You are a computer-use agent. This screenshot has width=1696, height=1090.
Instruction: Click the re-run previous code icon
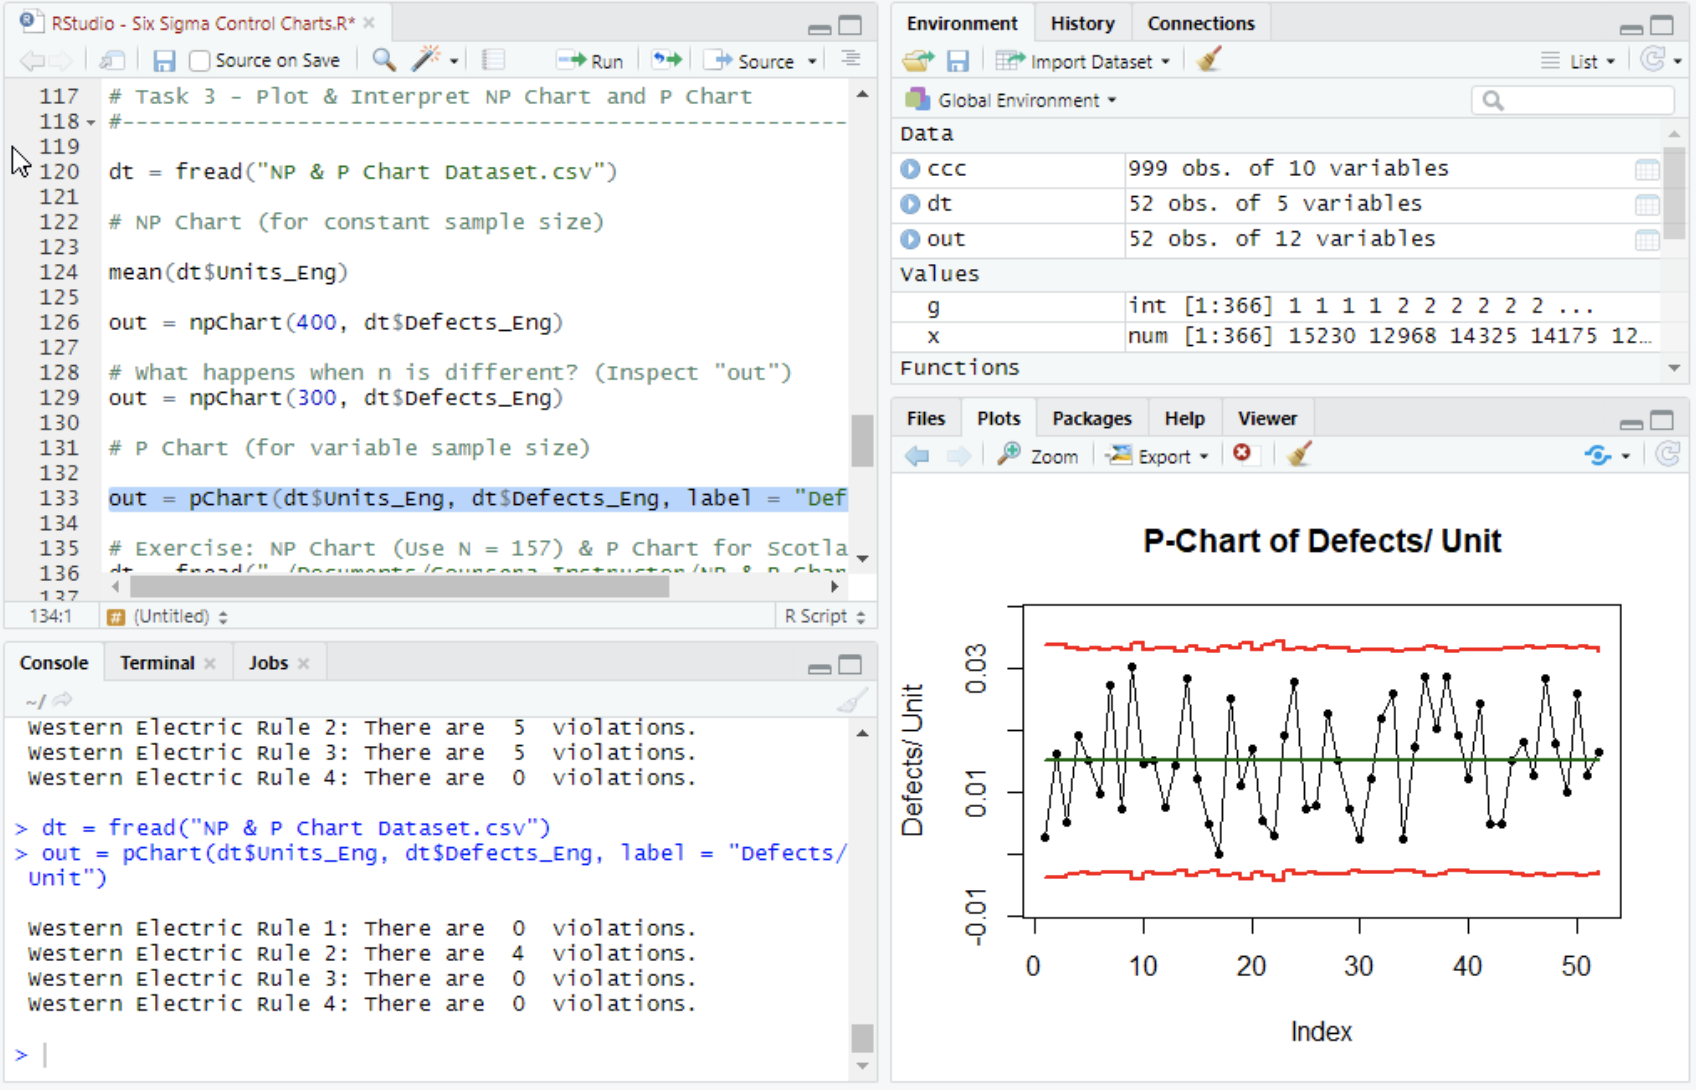click(x=667, y=61)
